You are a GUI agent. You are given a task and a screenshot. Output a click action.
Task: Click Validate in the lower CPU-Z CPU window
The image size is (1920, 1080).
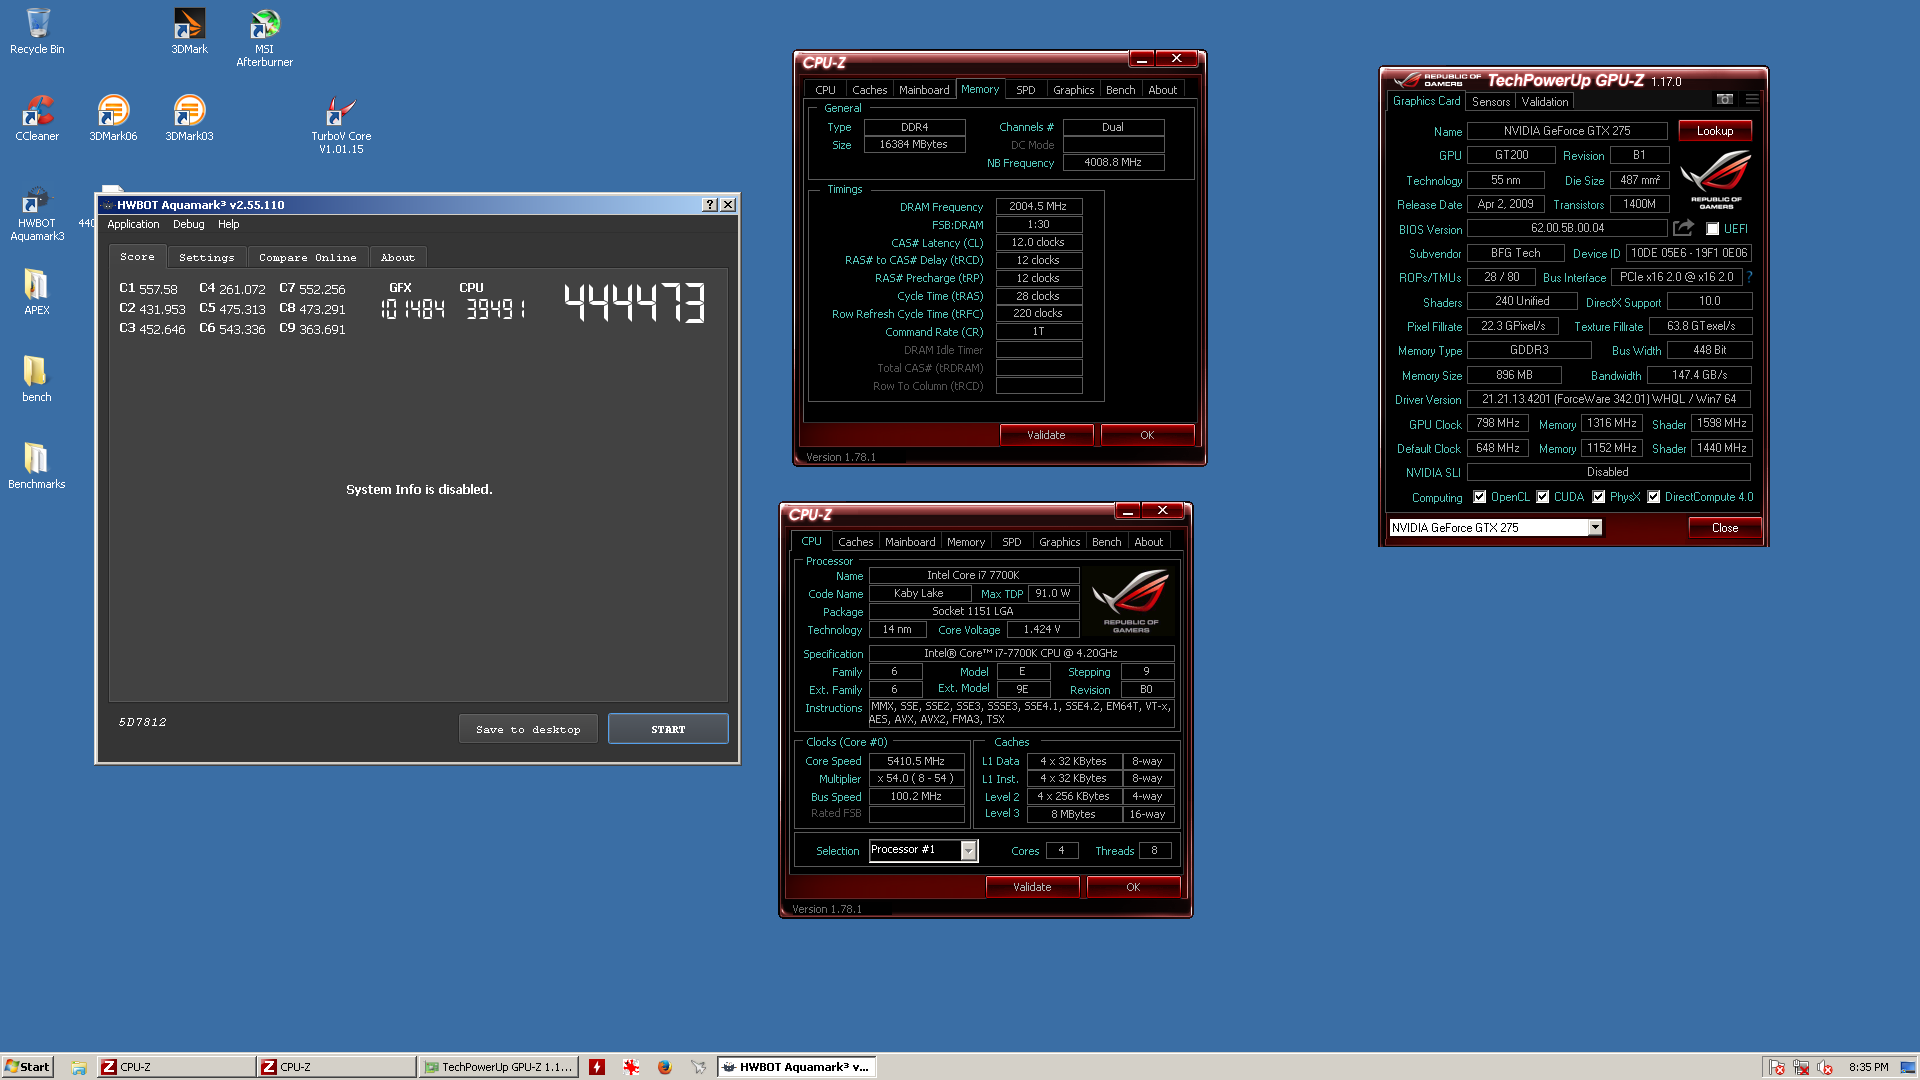tap(1032, 887)
